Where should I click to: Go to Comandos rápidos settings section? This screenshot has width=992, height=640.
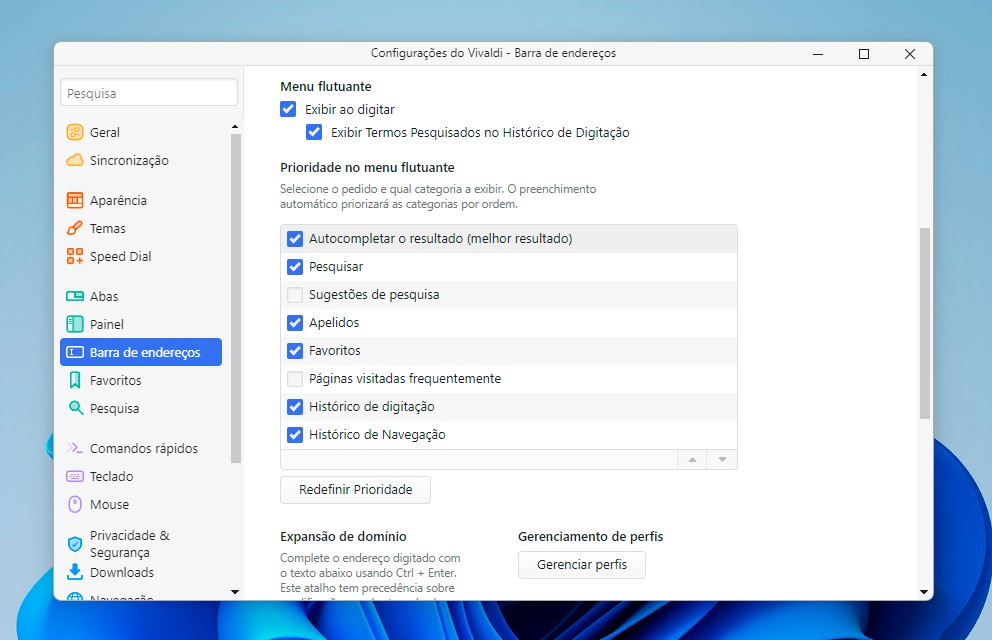point(143,448)
